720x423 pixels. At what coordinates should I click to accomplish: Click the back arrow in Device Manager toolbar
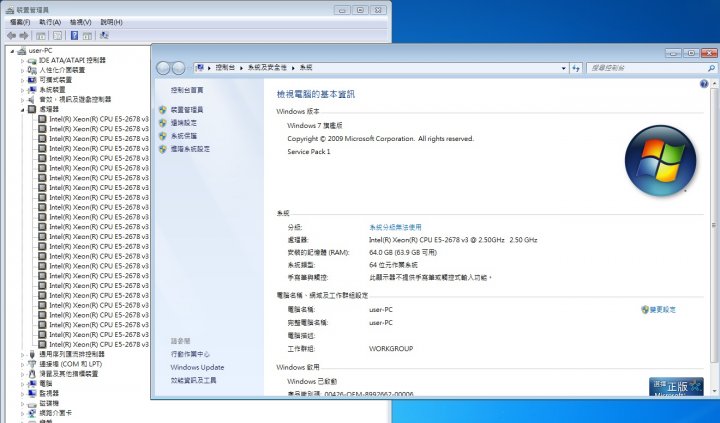pyautogui.click(x=11, y=35)
